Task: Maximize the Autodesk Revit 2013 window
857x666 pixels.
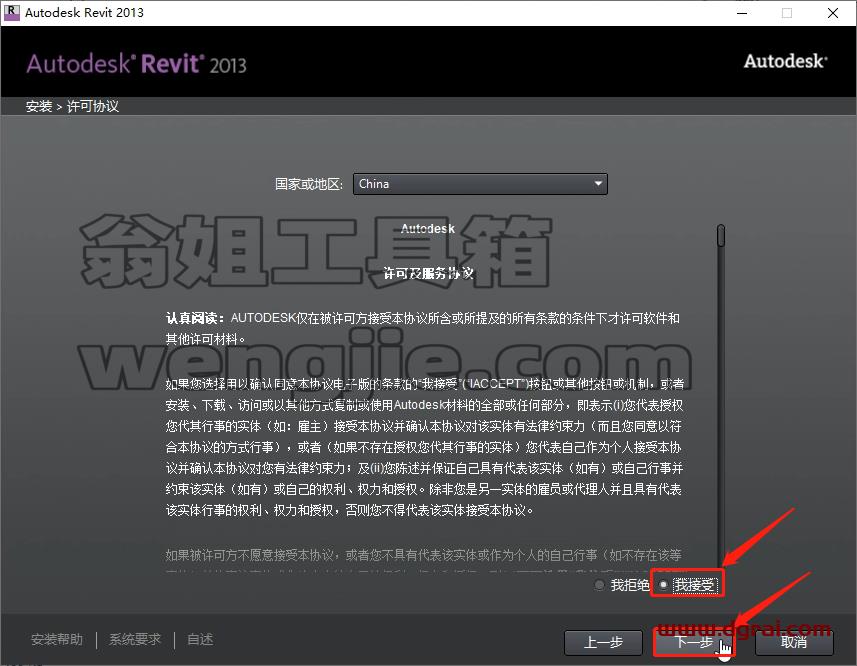Action: 787,13
